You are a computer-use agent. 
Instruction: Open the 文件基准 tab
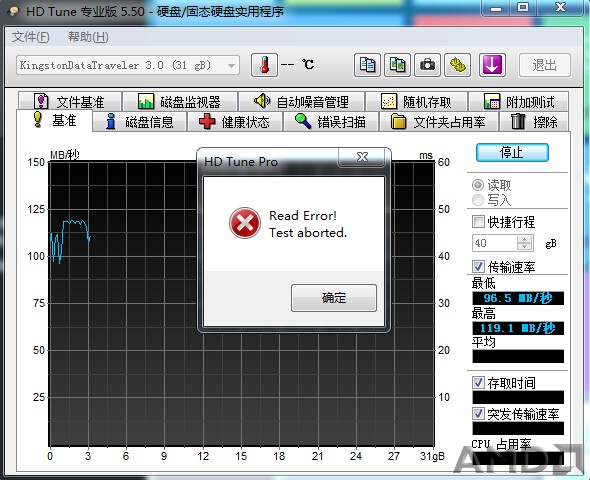point(70,102)
